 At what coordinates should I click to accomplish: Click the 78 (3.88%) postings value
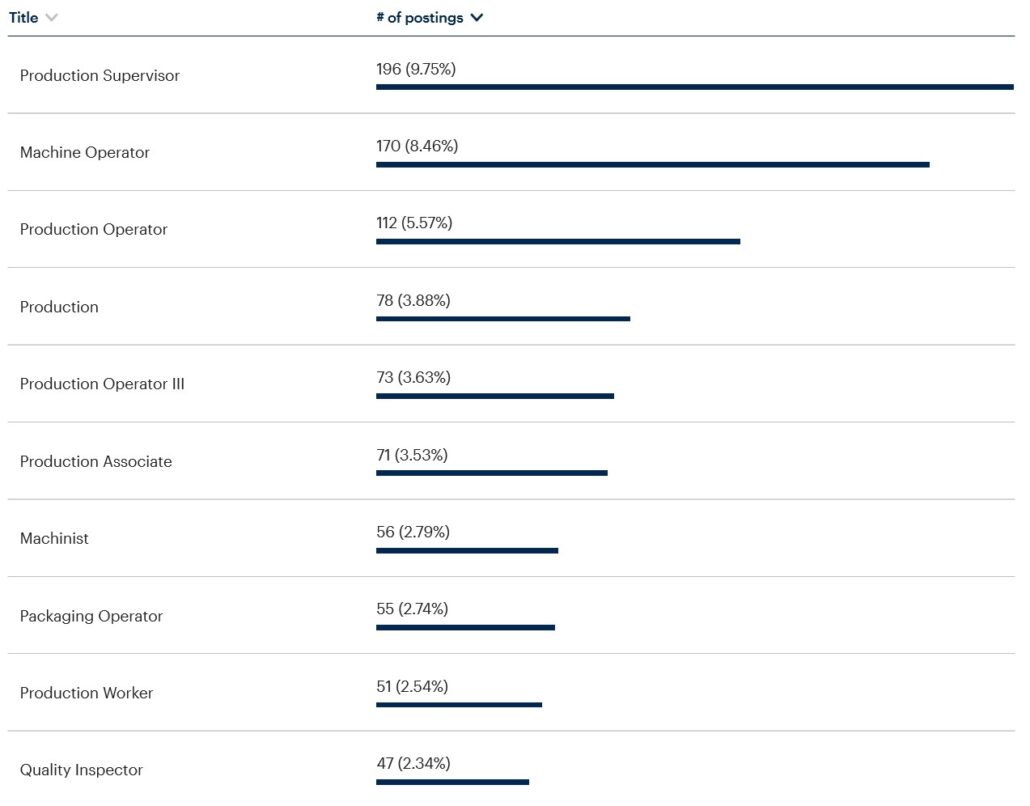click(x=413, y=300)
